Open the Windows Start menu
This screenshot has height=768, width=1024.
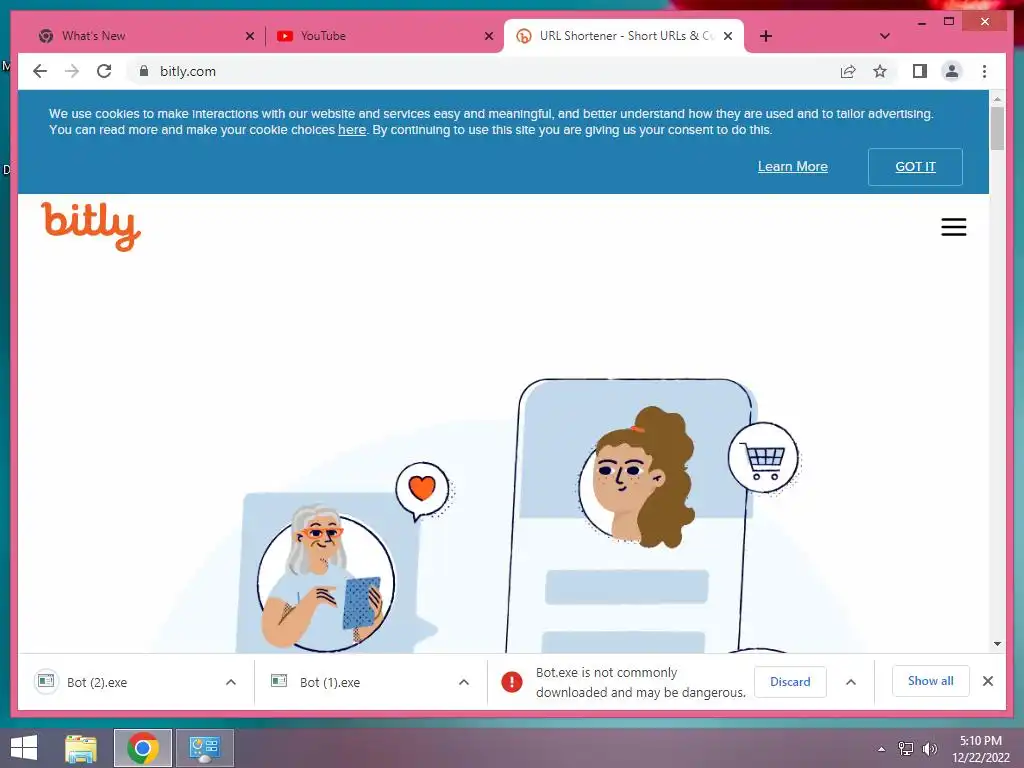pyautogui.click(x=24, y=748)
